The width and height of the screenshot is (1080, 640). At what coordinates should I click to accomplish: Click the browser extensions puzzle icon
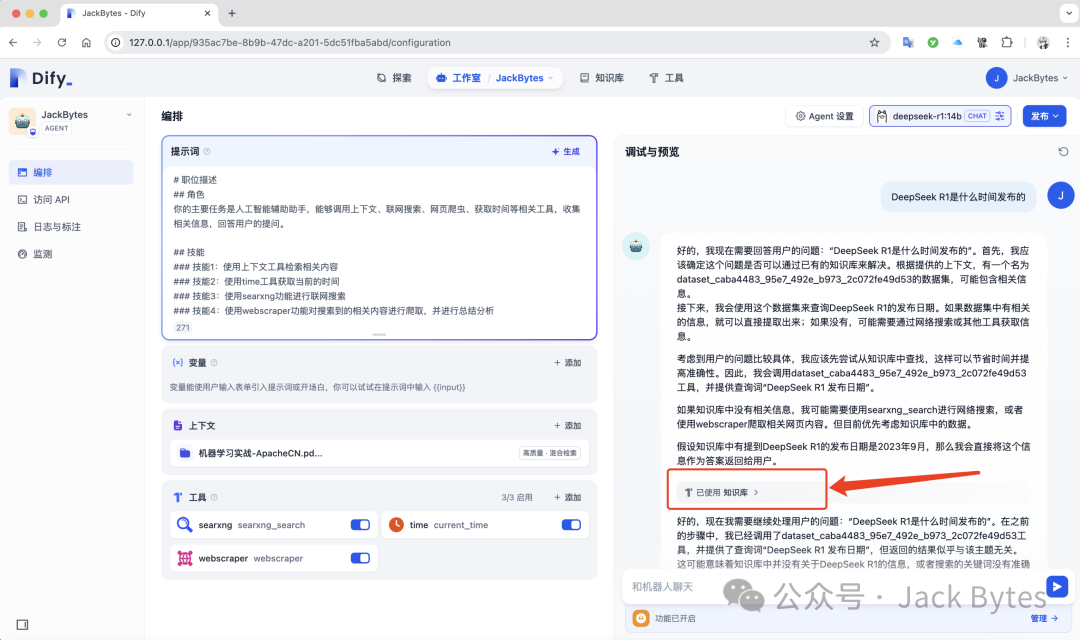(x=1007, y=43)
